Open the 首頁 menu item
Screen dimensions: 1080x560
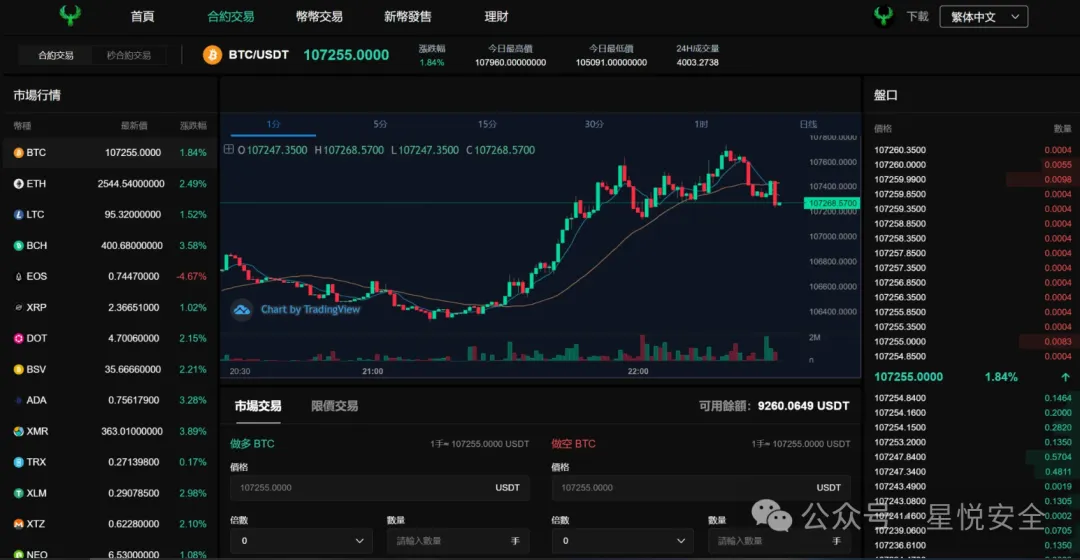point(143,17)
